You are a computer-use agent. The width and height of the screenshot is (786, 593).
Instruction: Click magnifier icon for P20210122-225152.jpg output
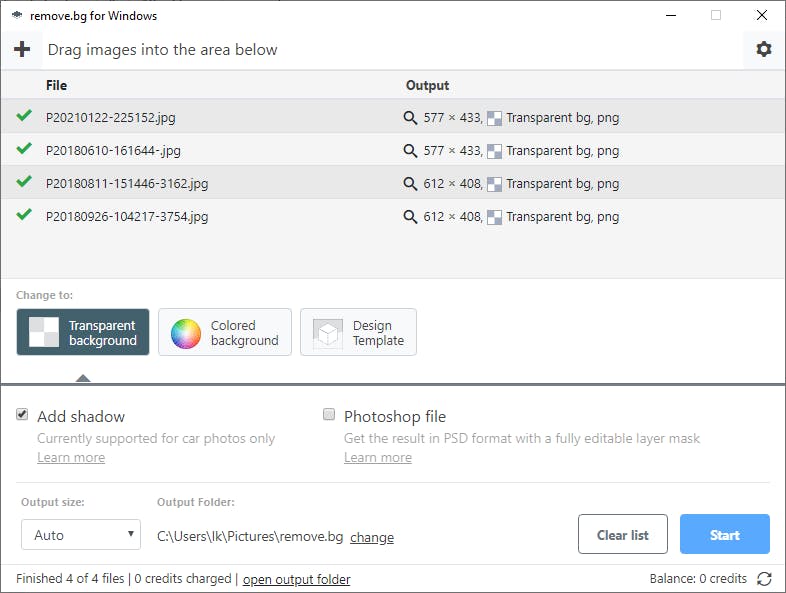coord(410,118)
